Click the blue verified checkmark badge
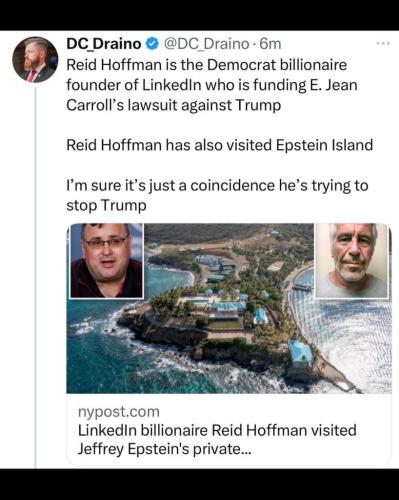Viewport: 399px width, 500px height. pos(152,44)
